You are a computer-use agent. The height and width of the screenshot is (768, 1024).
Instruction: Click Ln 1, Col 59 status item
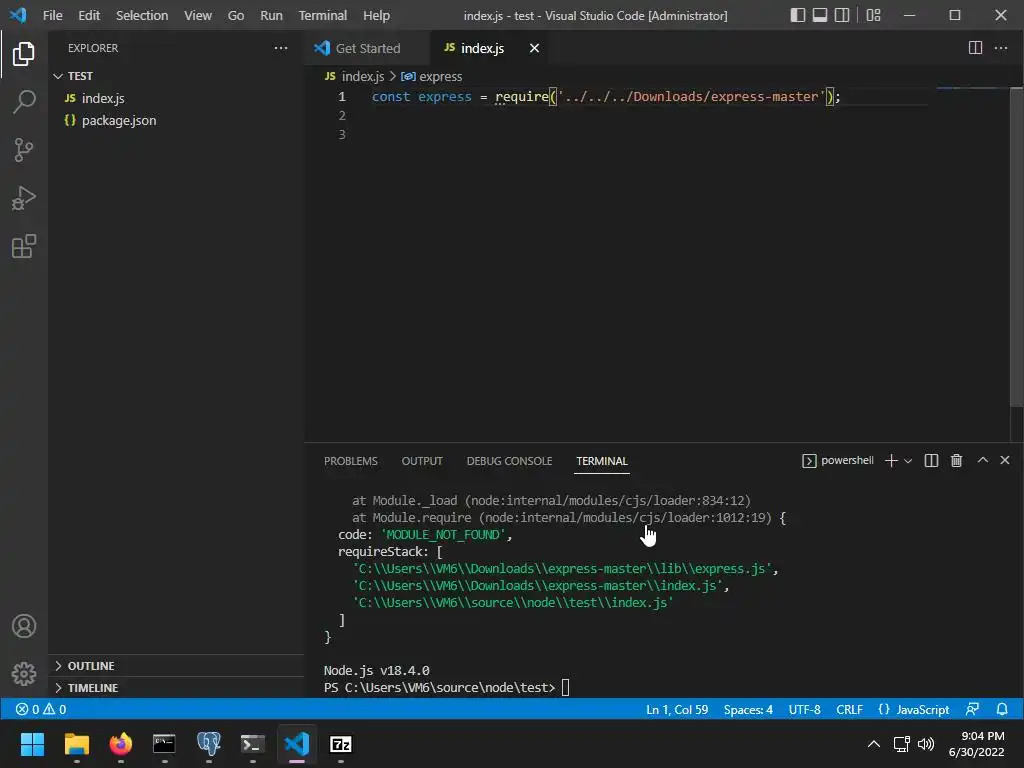pyautogui.click(x=677, y=709)
